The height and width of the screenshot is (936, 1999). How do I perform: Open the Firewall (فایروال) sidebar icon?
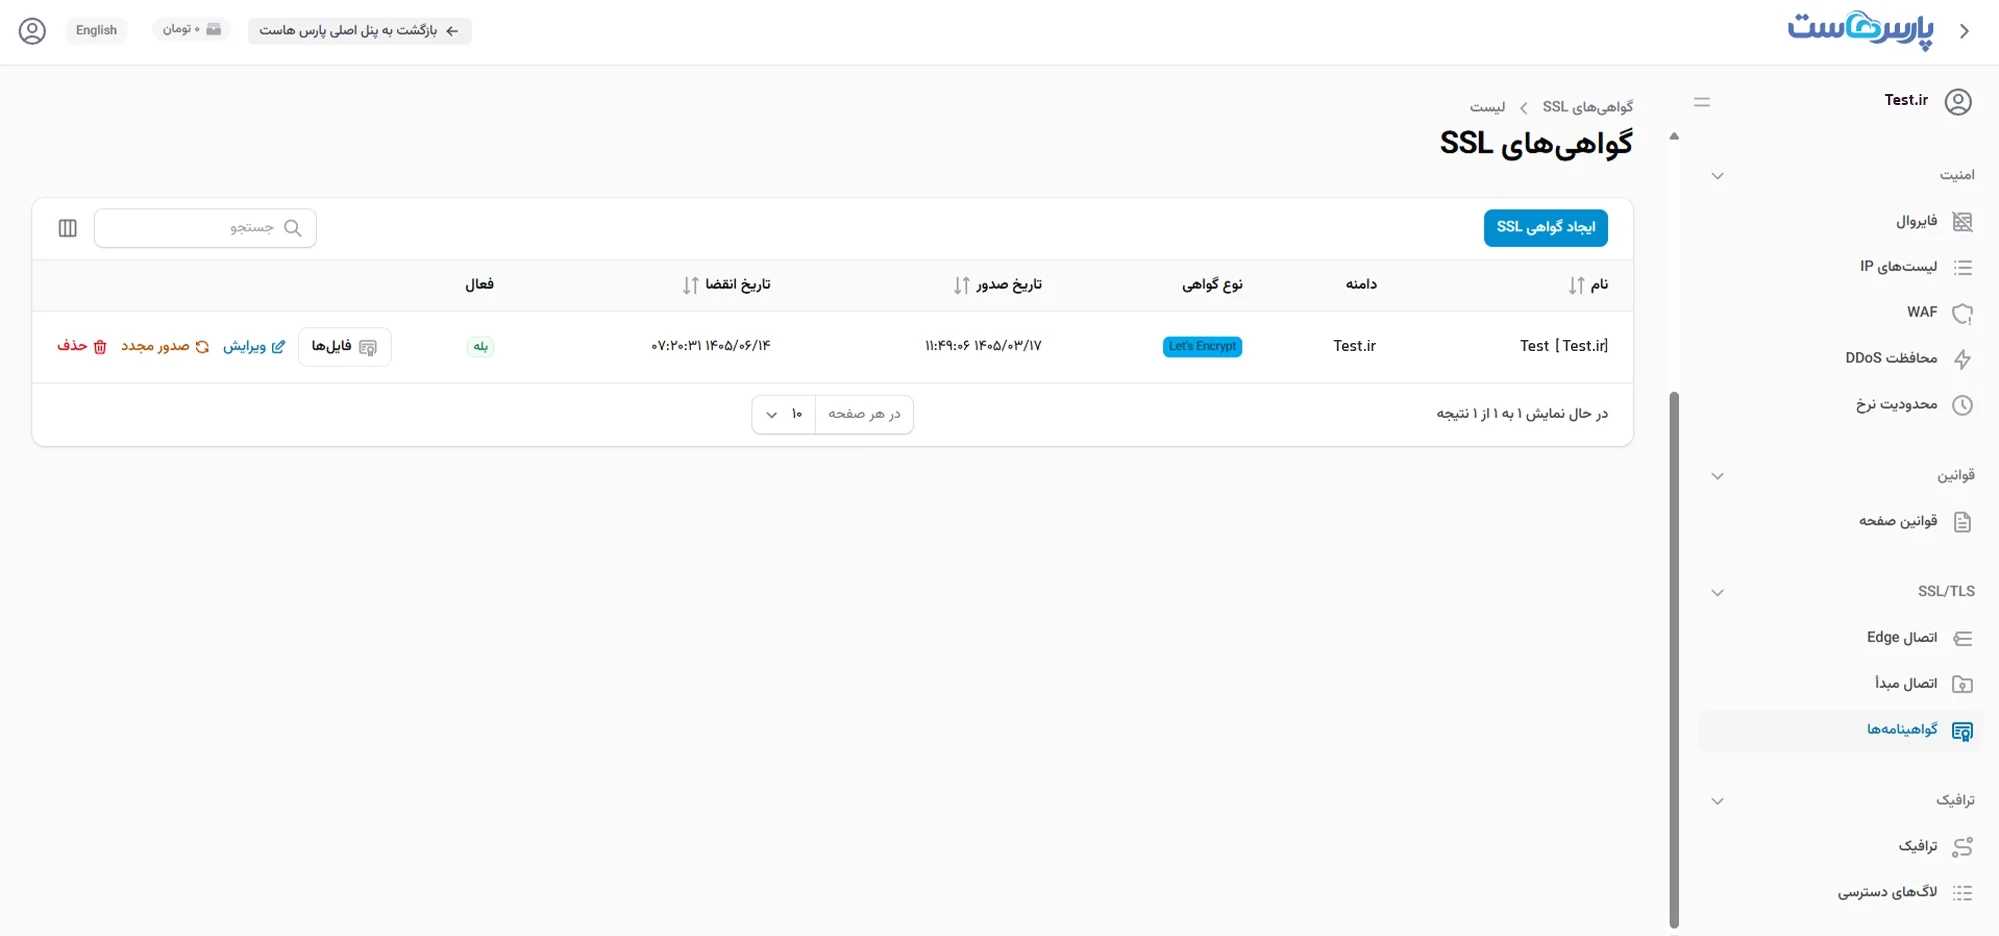[x=1962, y=222]
